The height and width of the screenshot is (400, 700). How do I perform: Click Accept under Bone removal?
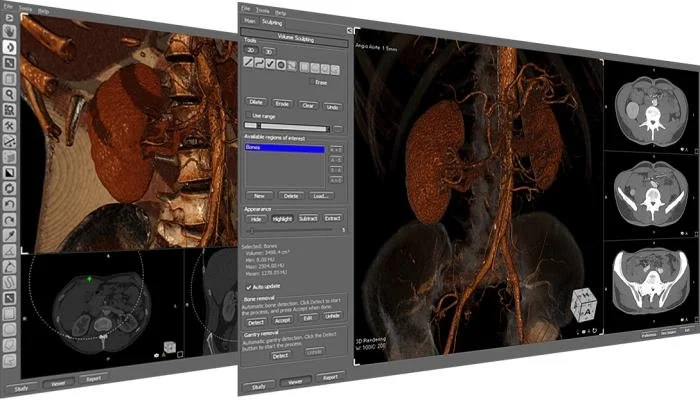pyautogui.click(x=282, y=320)
